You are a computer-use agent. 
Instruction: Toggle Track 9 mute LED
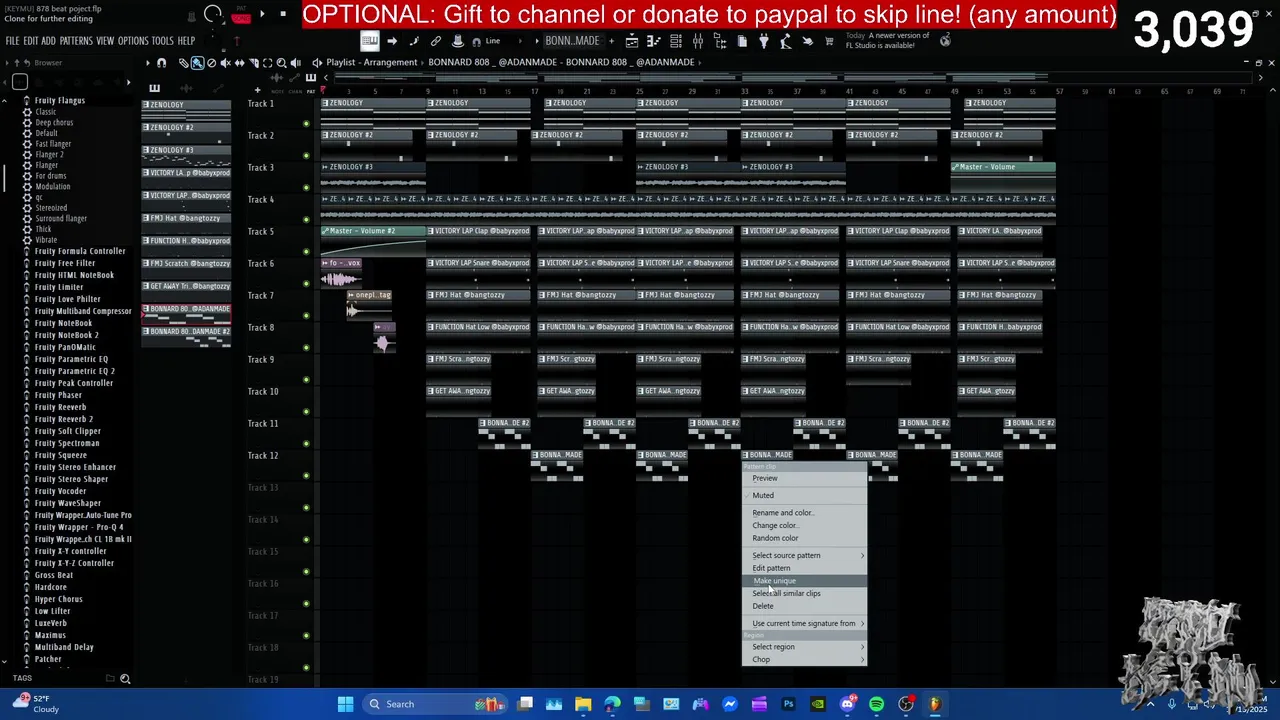[x=306, y=379]
